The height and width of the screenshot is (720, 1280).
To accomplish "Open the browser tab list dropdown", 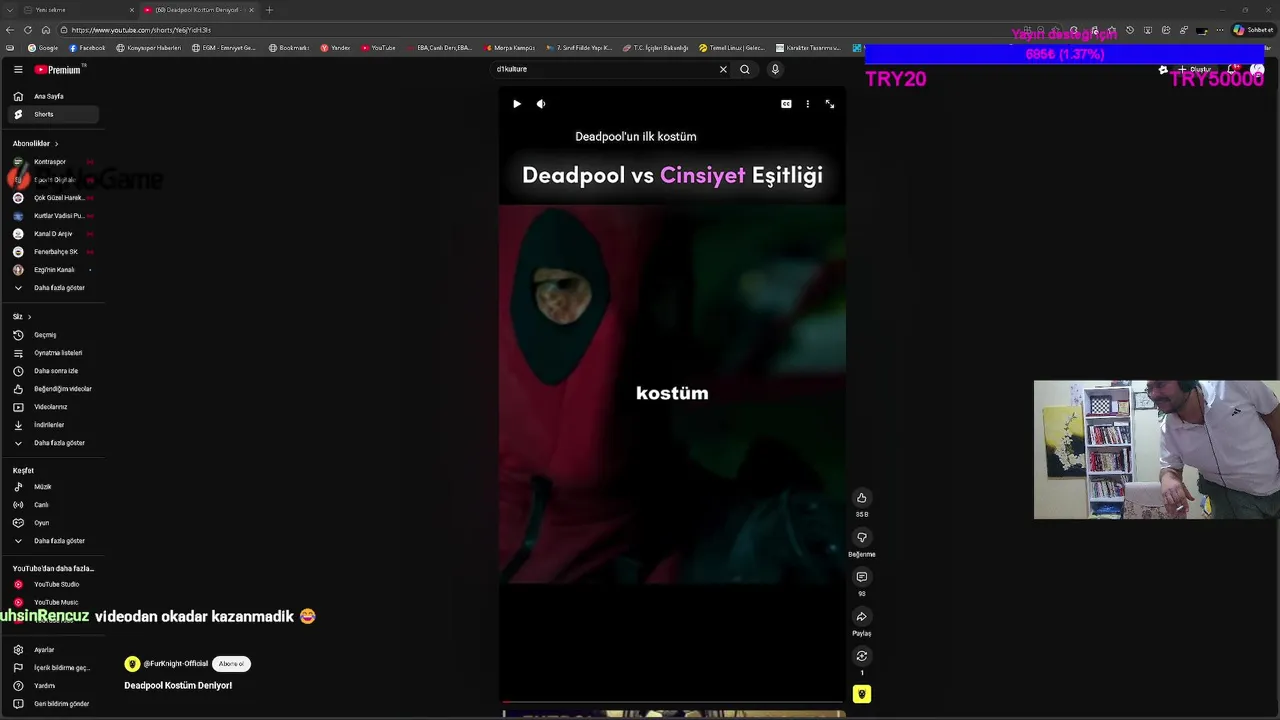I will tap(10, 10).
